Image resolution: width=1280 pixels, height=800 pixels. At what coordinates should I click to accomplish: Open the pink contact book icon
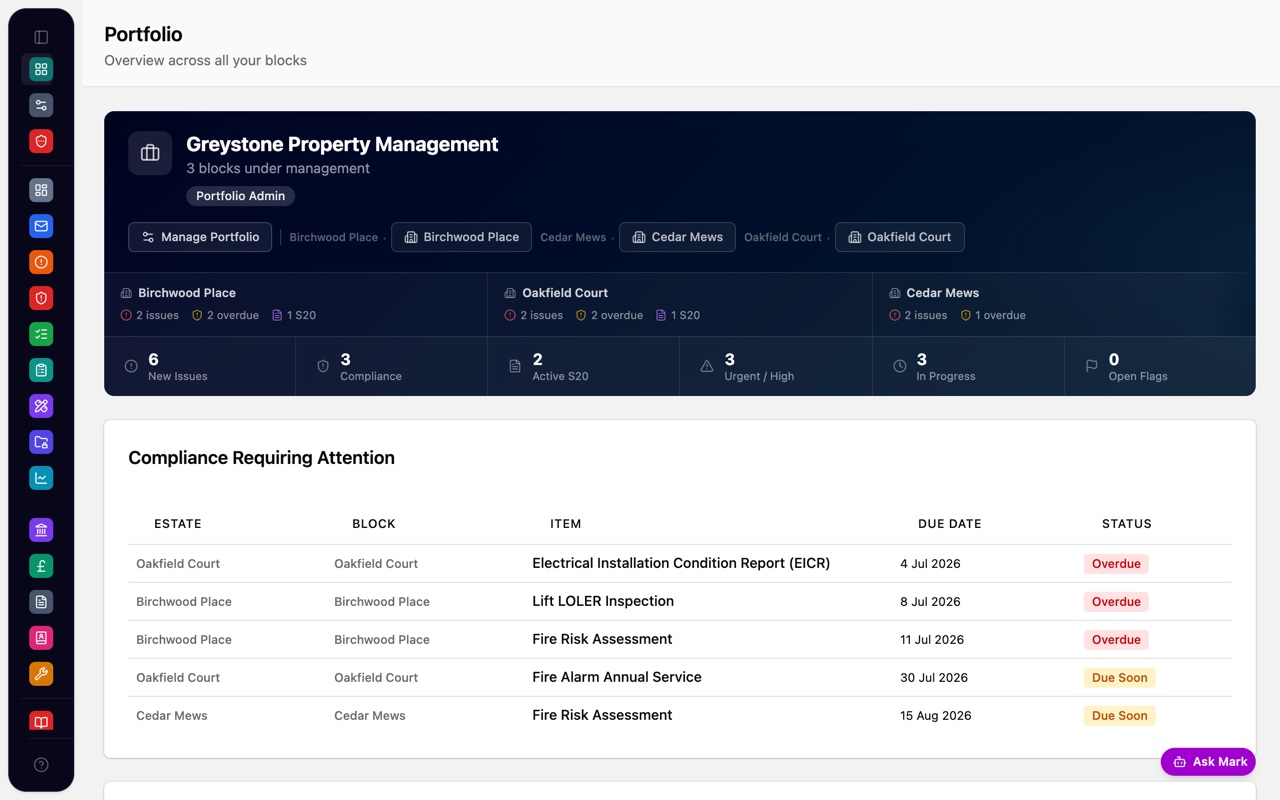[41, 638]
